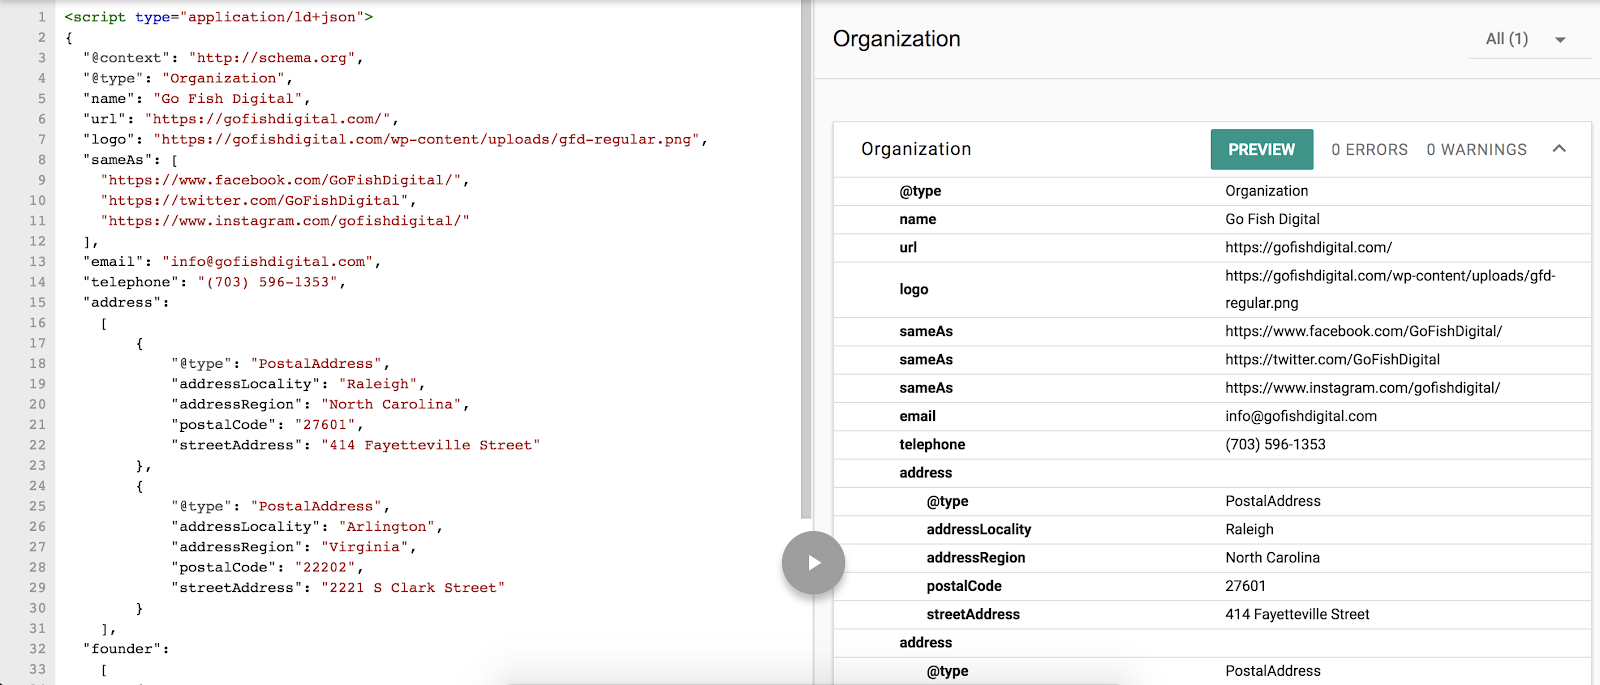Click the Facebook sameAs URL in results
This screenshot has height=685, width=1600.
point(1363,331)
